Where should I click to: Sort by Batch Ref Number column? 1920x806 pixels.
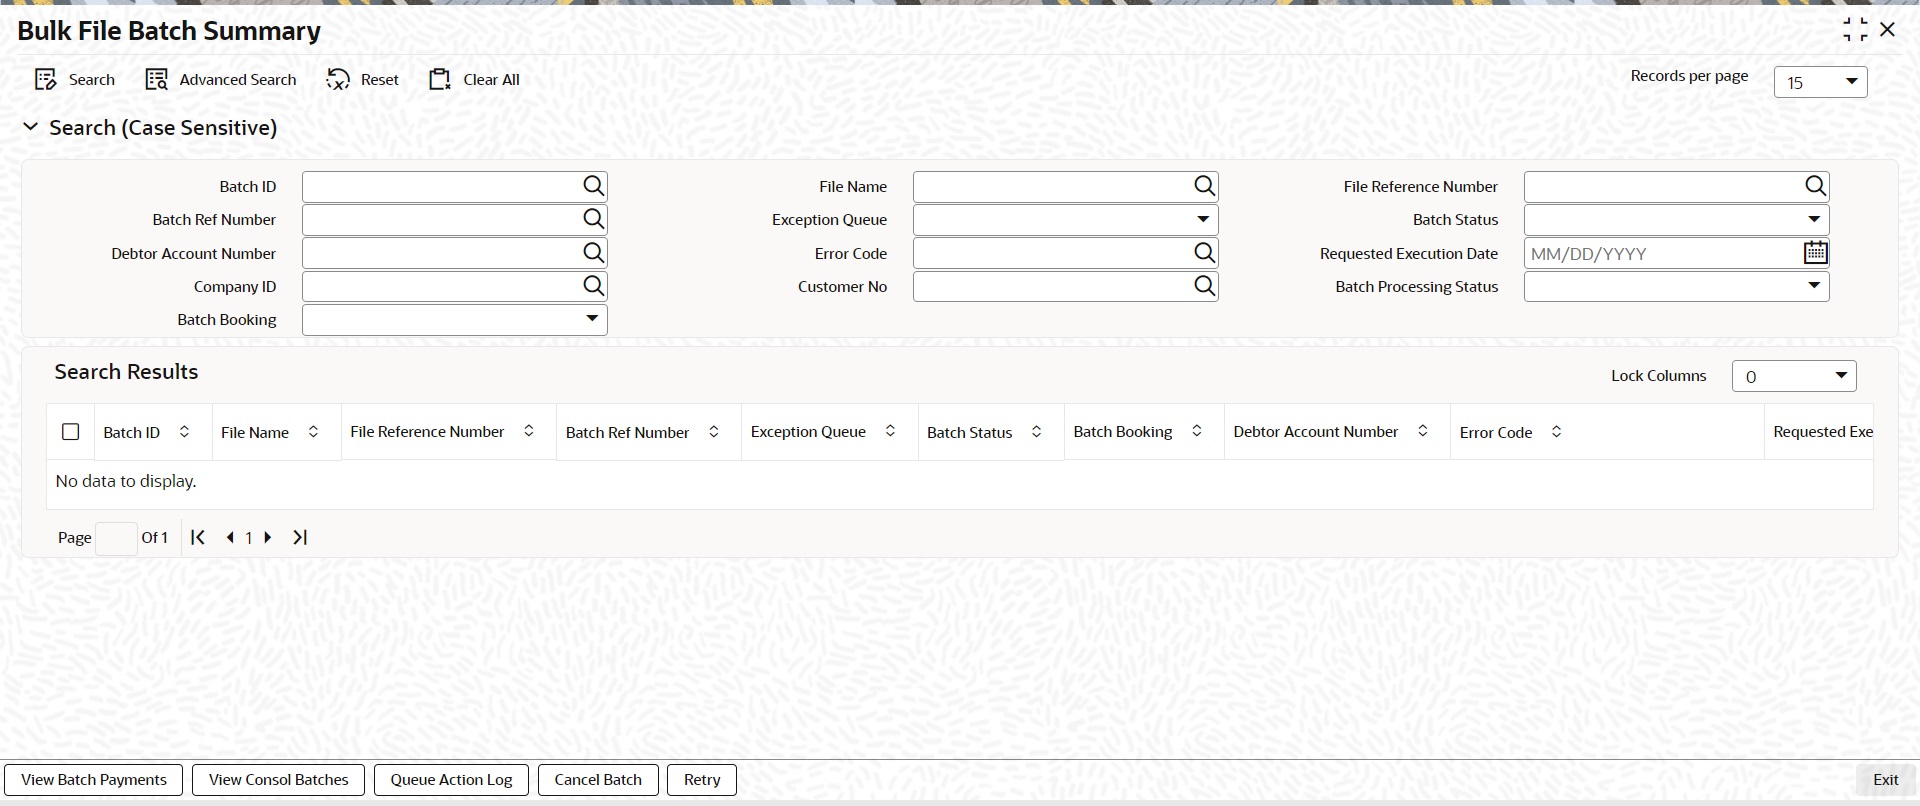714,432
